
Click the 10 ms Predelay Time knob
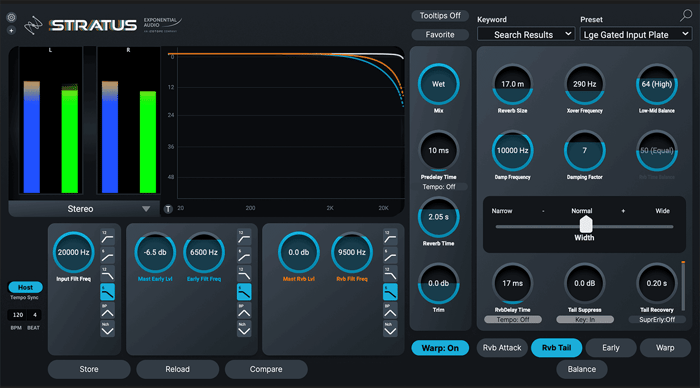438,150
